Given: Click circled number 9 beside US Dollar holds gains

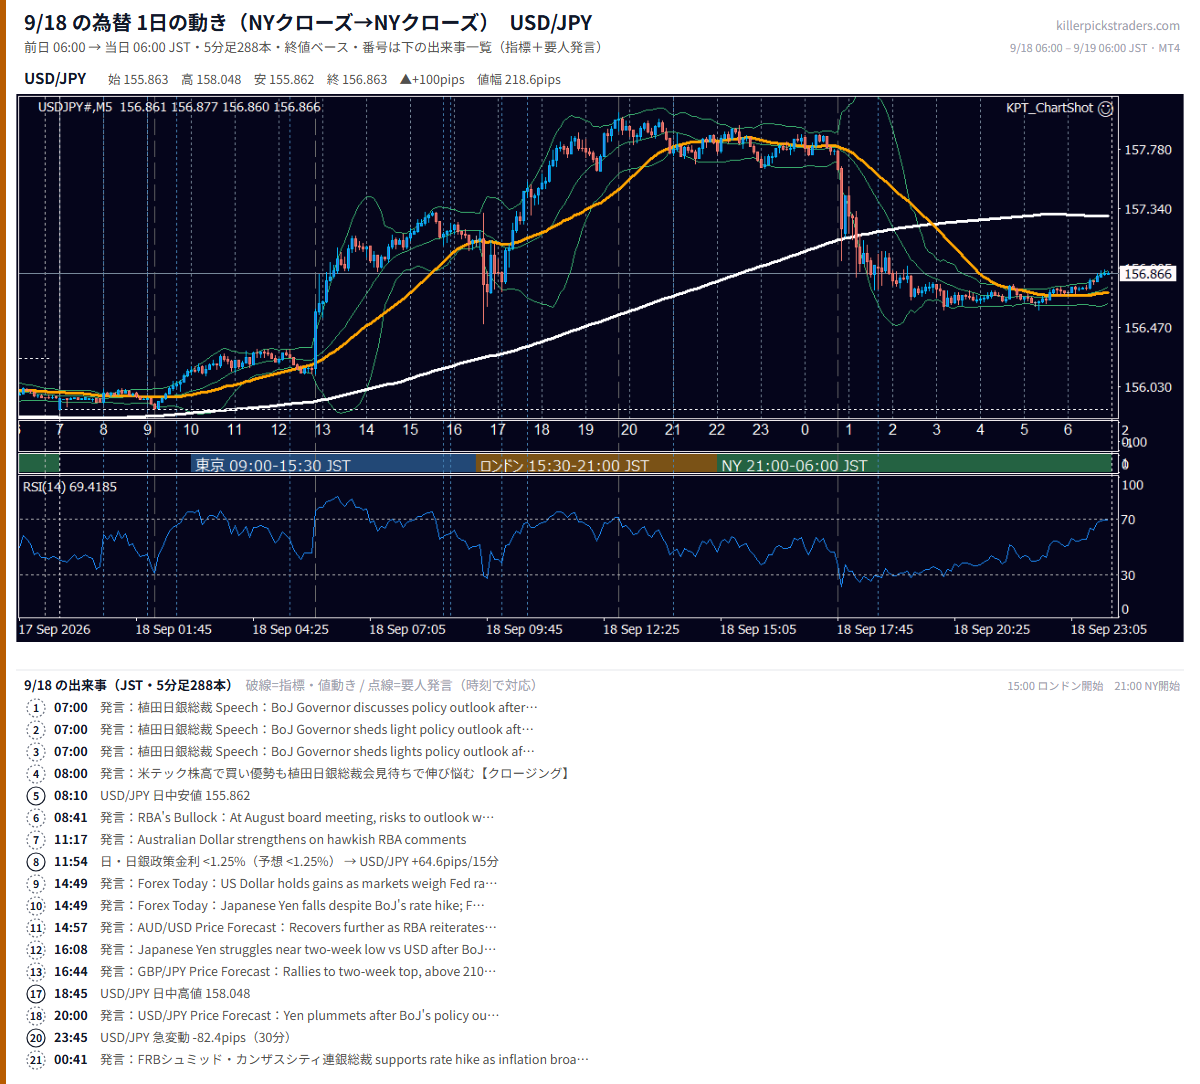Looking at the screenshot, I should [36, 884].
